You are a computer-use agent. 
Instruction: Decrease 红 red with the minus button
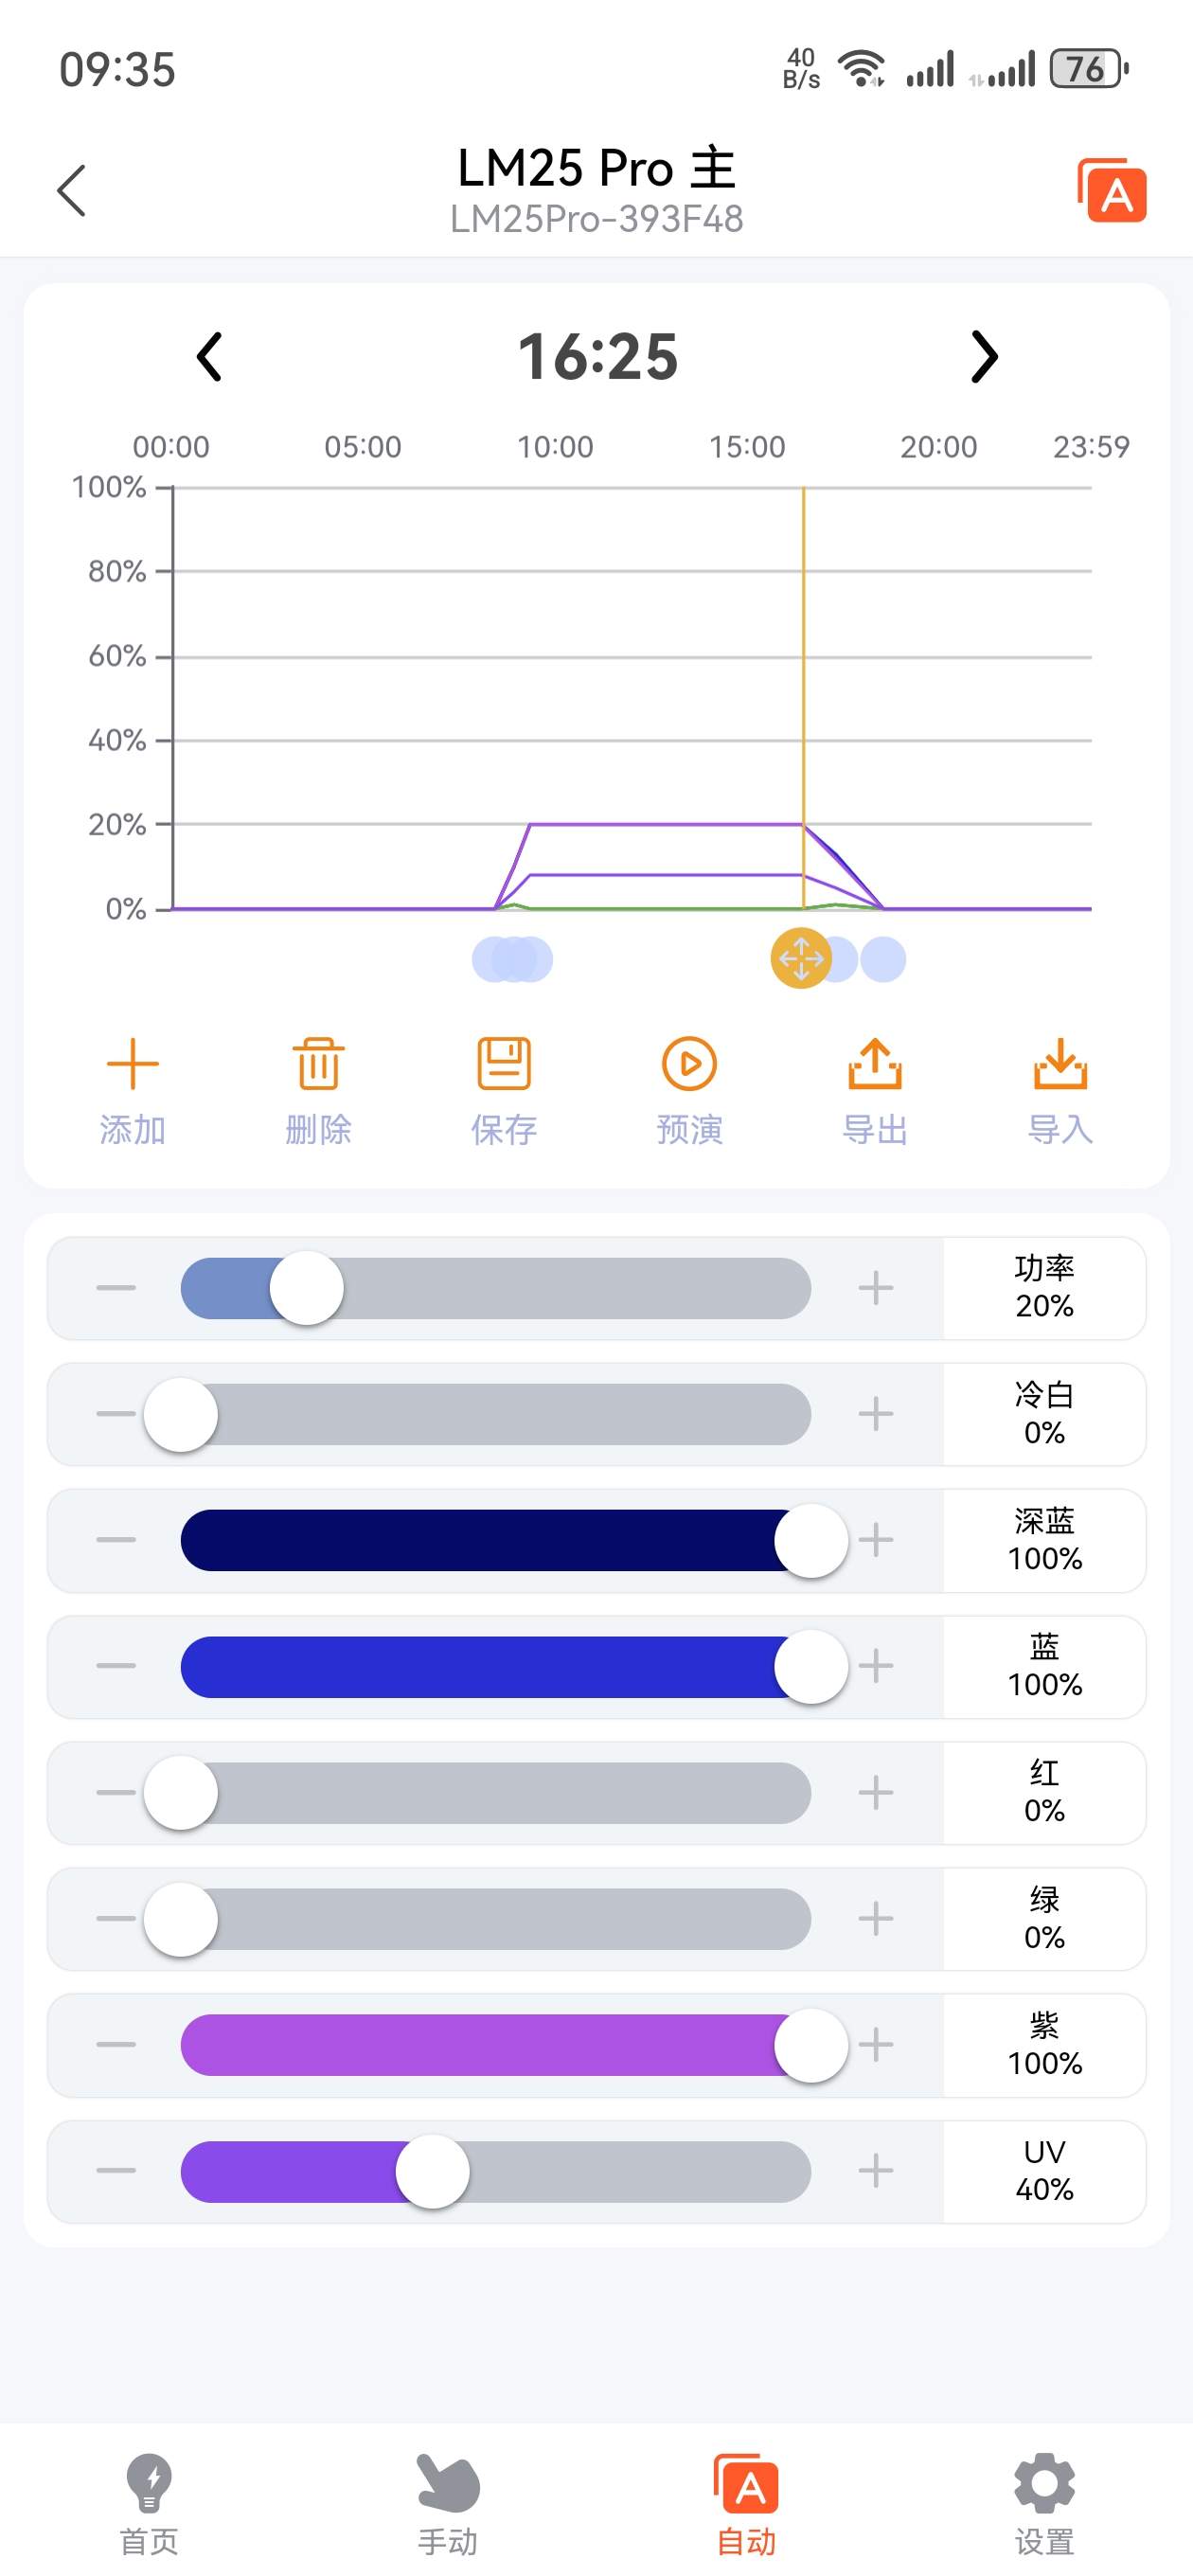click(116, 1793)
